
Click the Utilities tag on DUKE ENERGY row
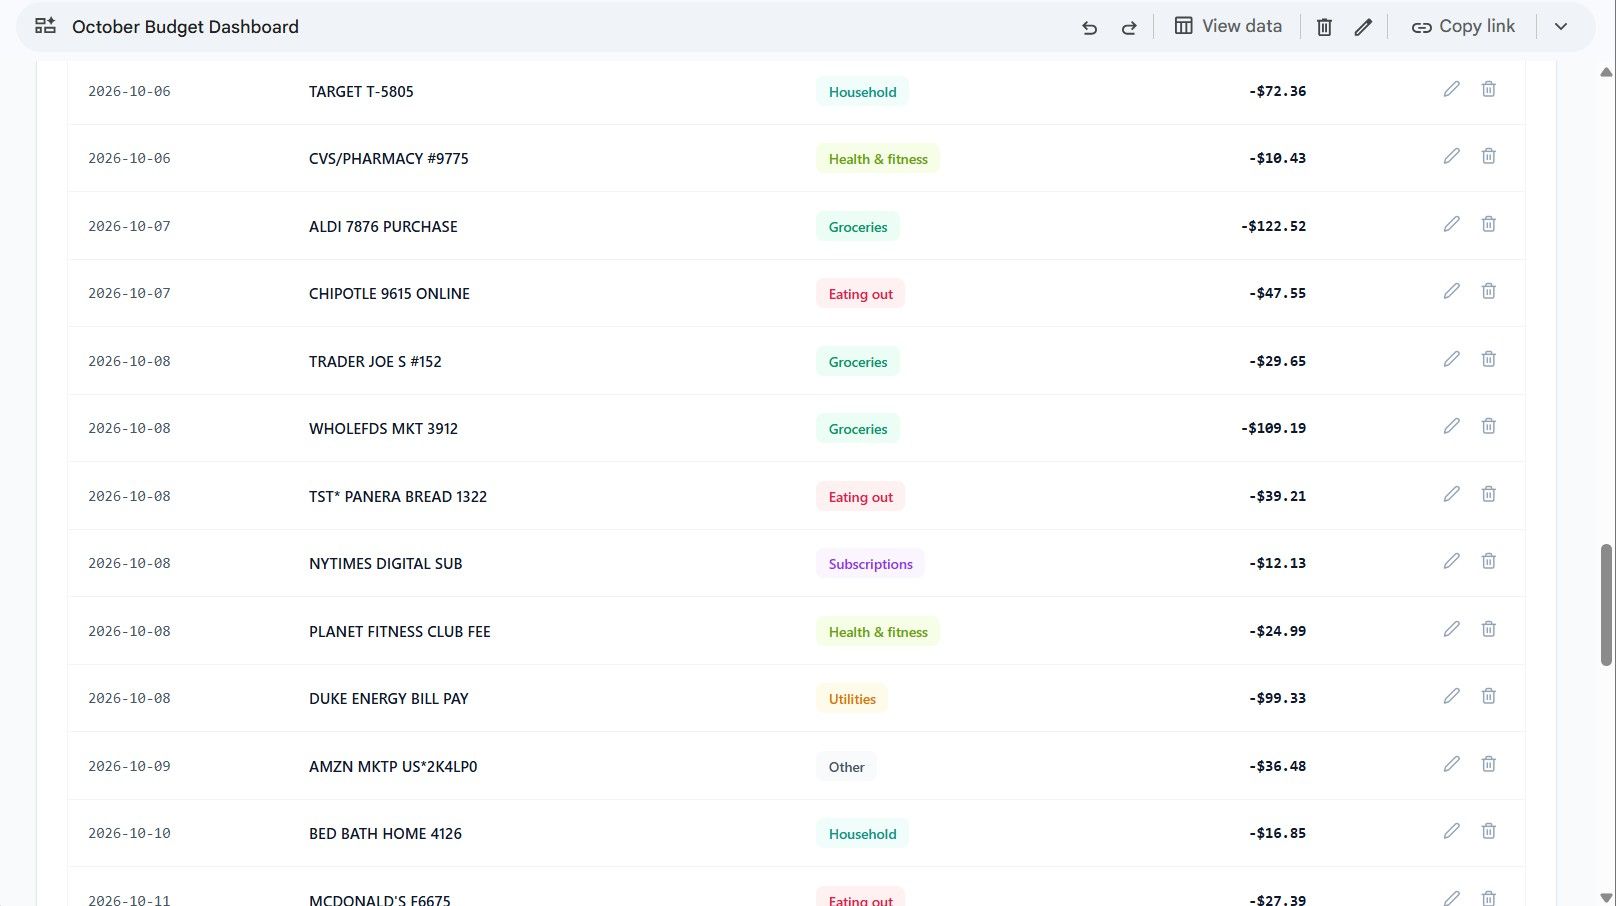coord(852,699)
